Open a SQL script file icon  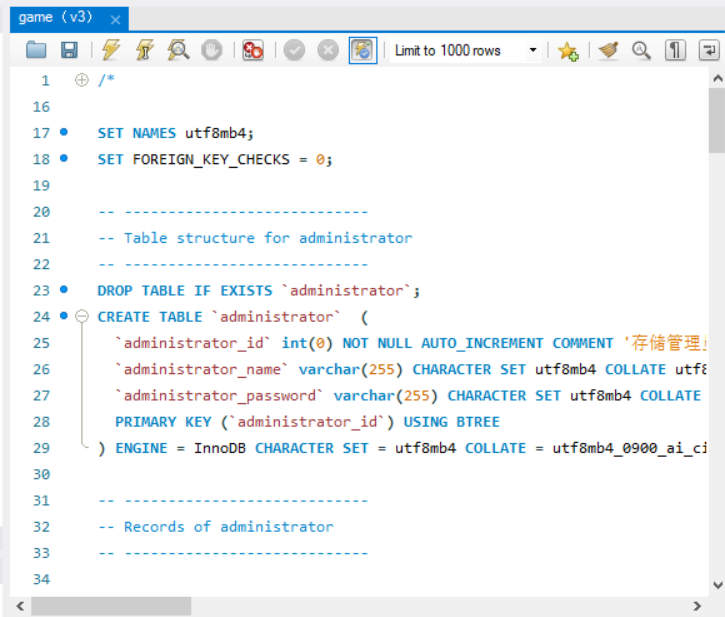36,50
